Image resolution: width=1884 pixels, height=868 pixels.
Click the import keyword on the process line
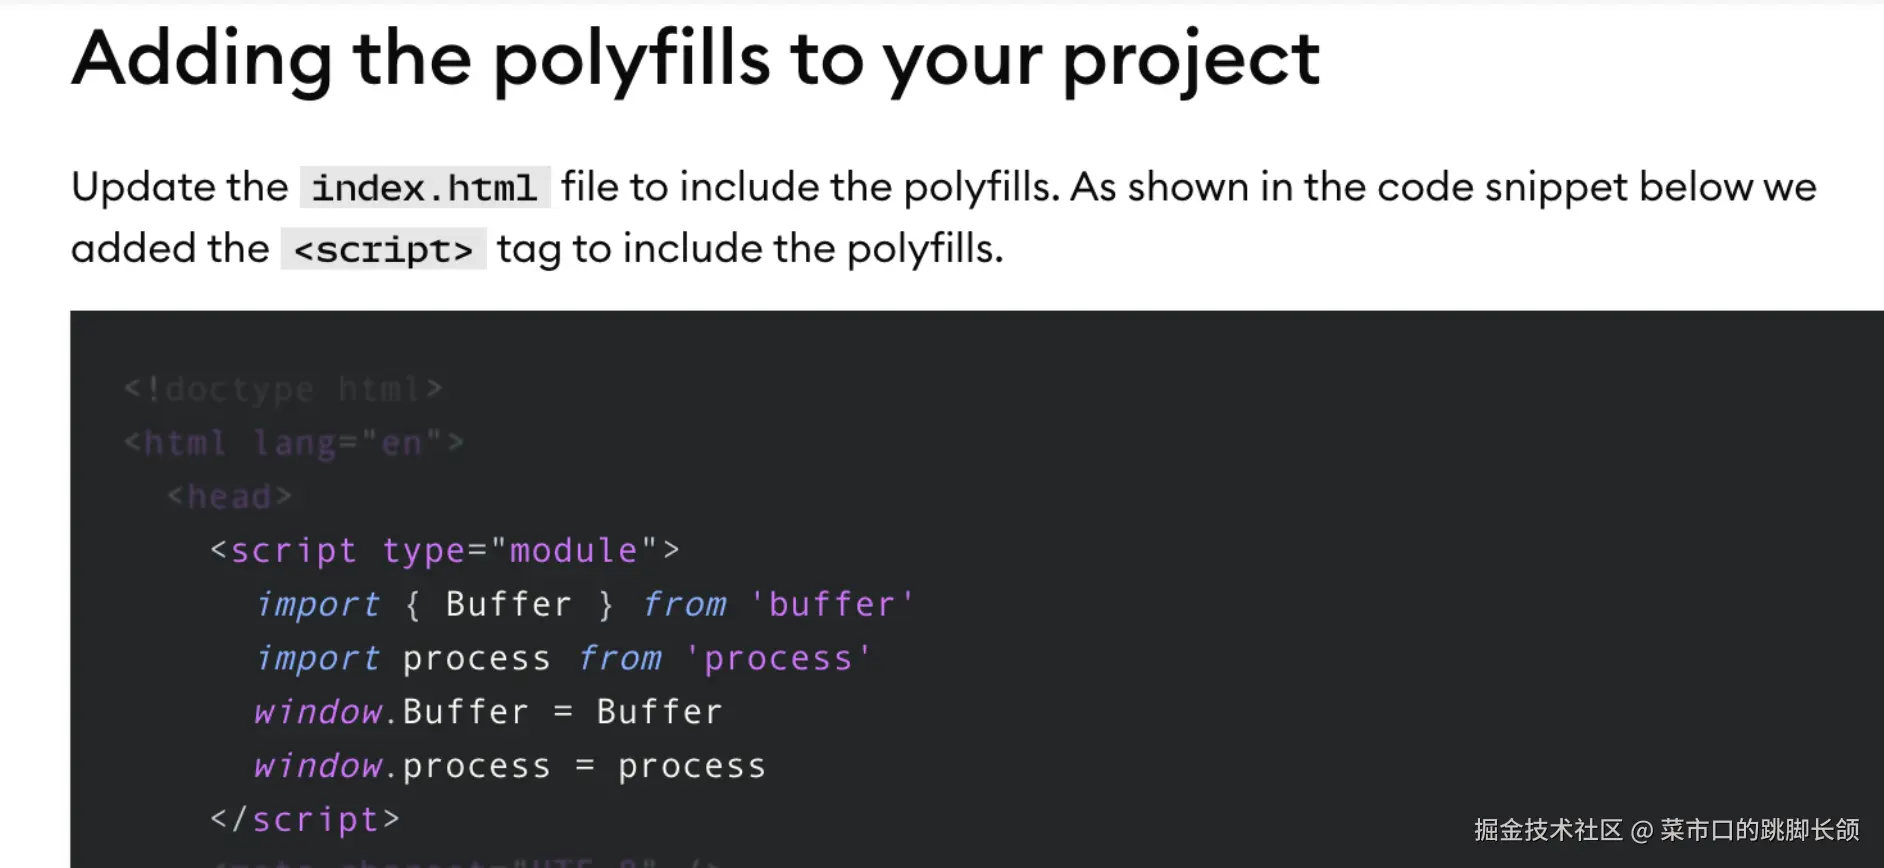tap(317, 658)
